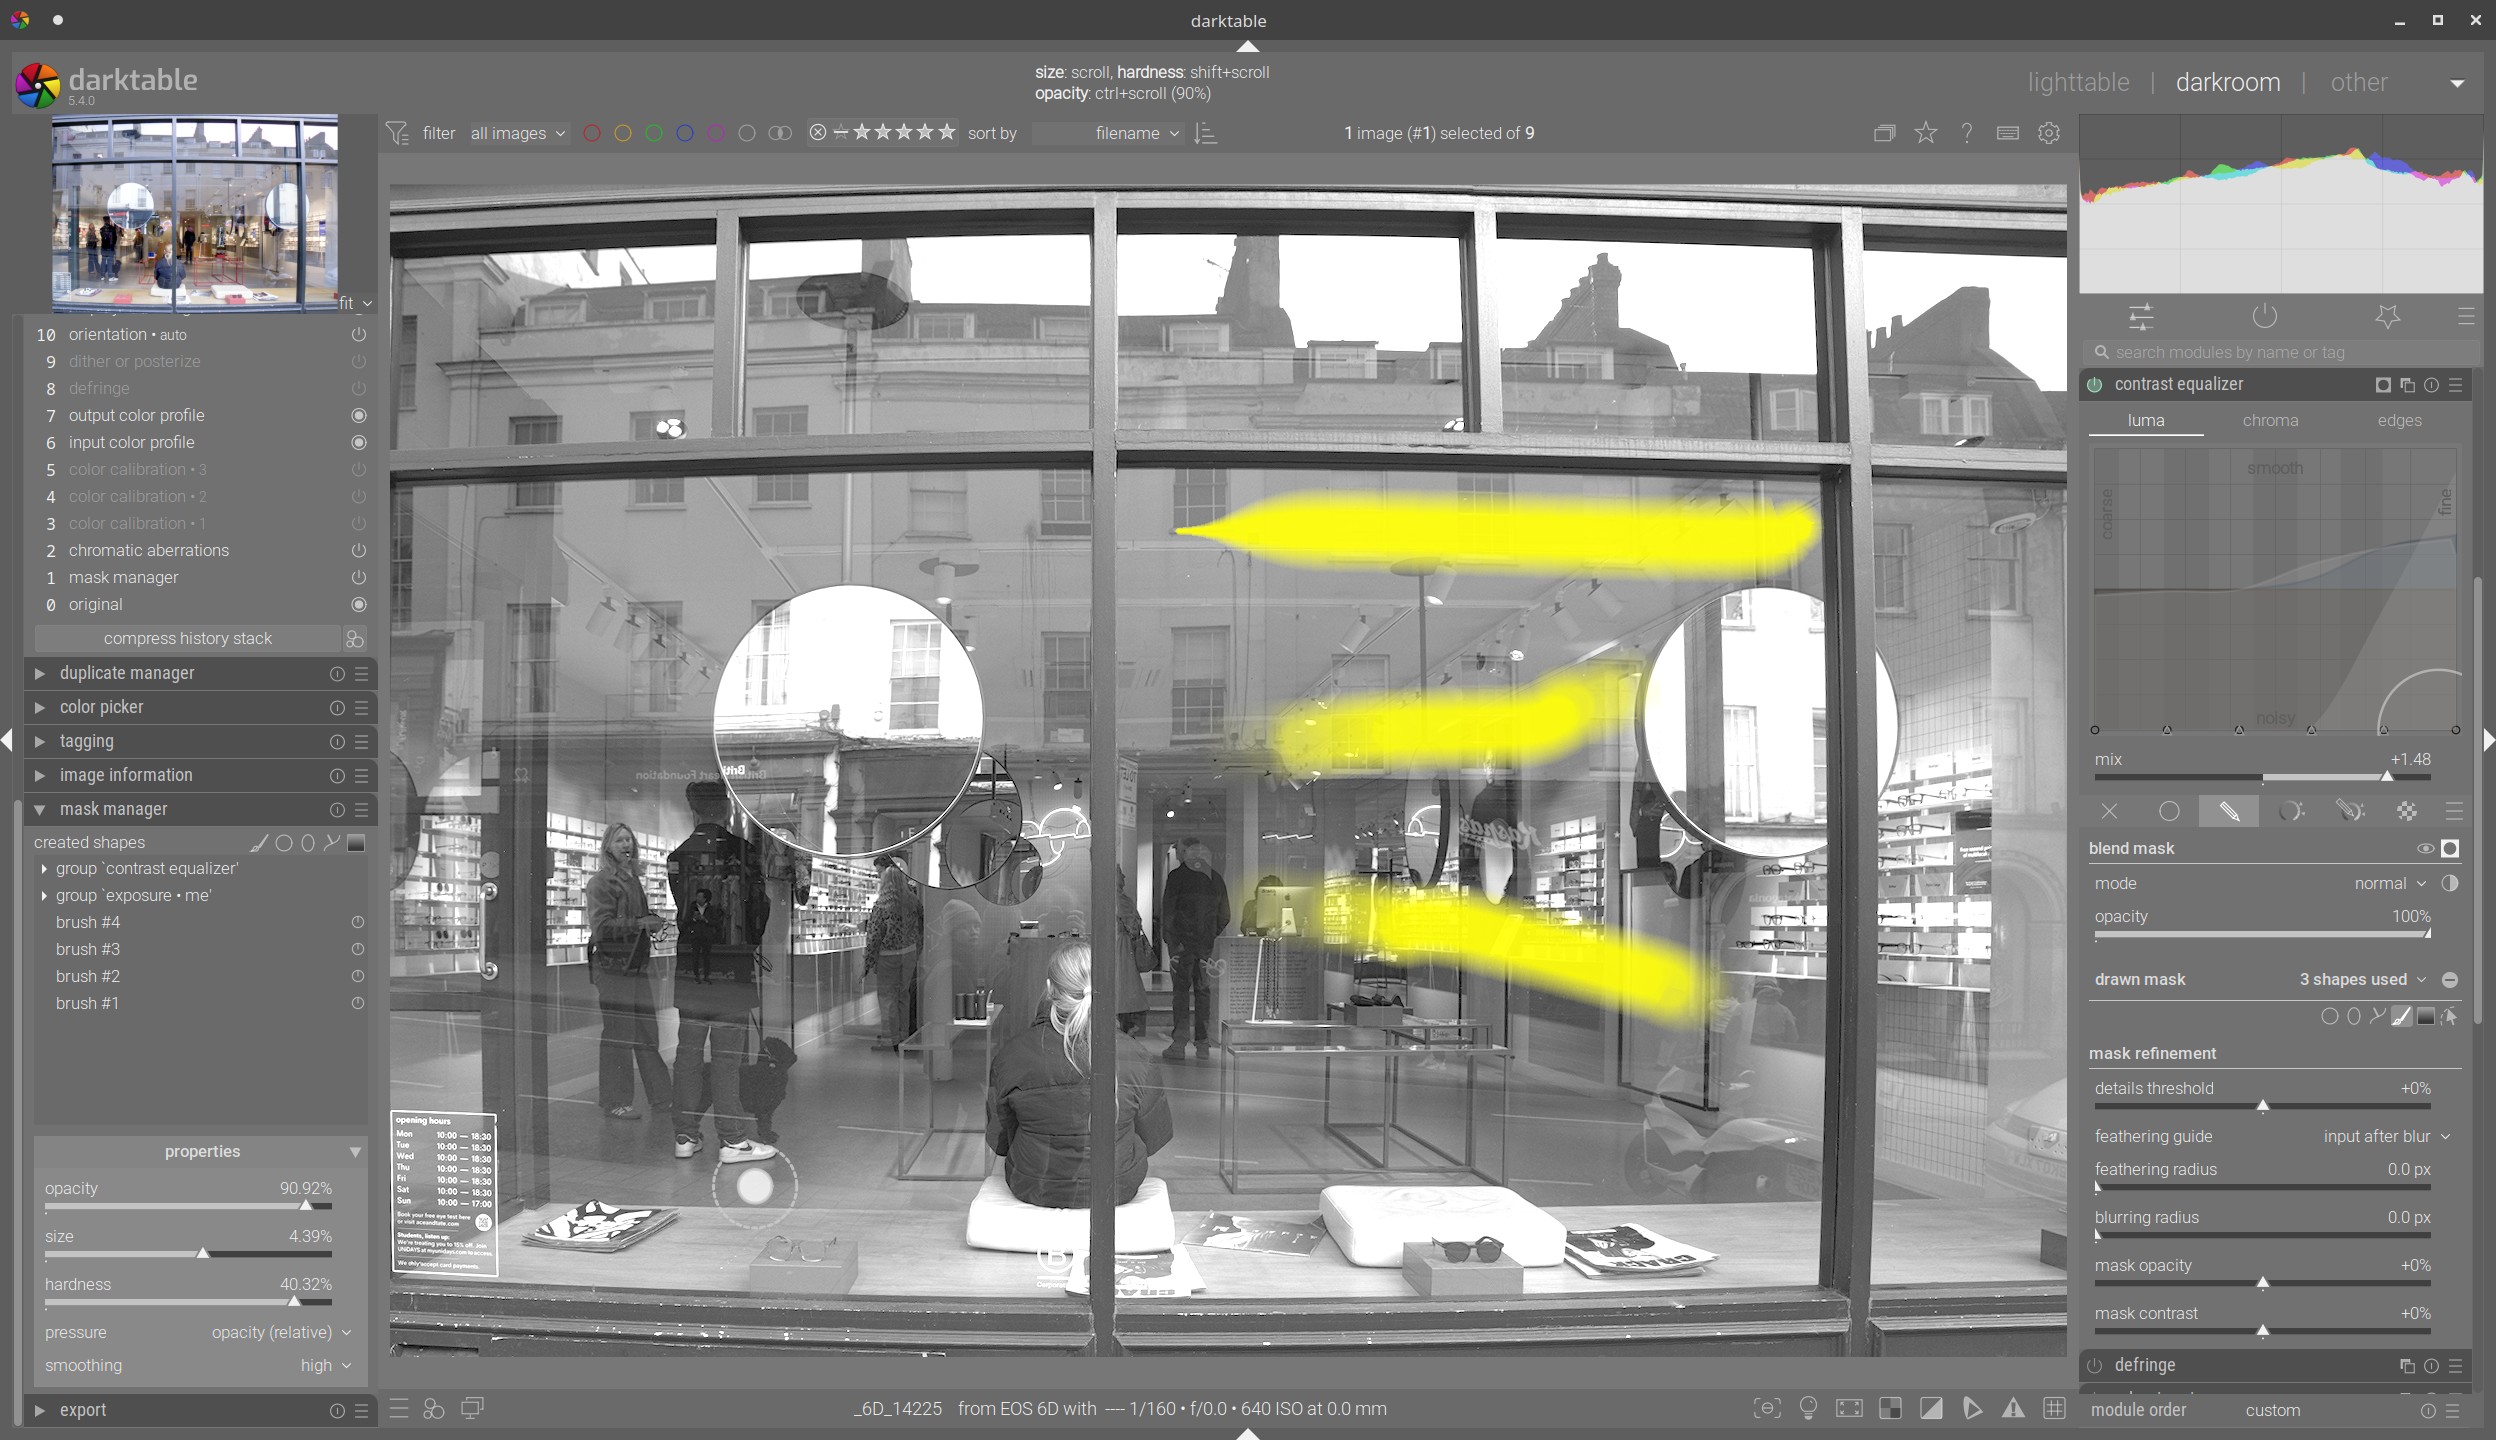Expand the group 'contrast equalizer' tree
2496x1440 pixels.
pos(44,869)
